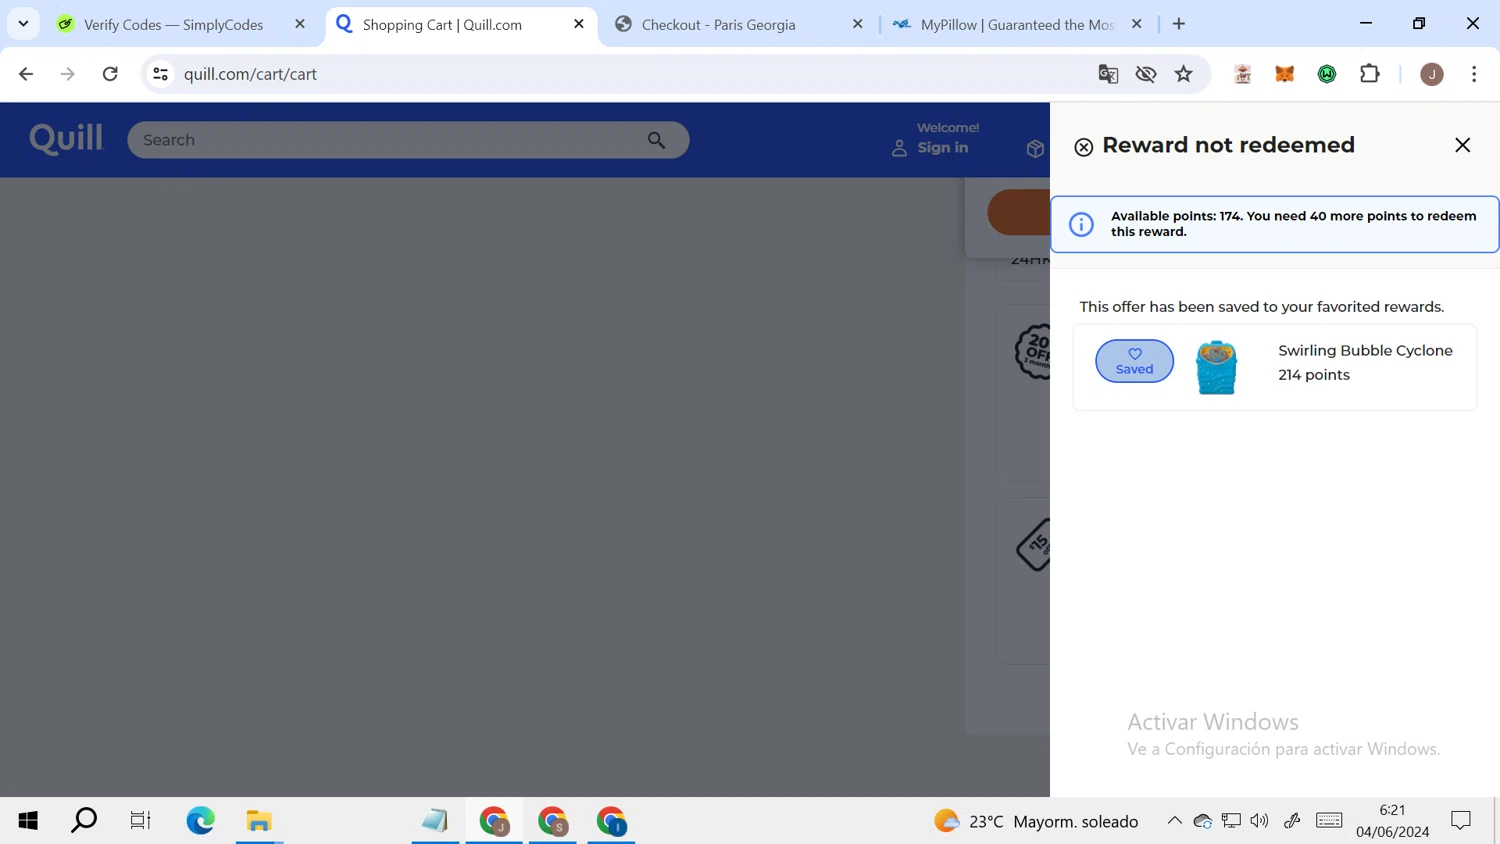Open the Sign in link
The height and width of the screenshot is (844, 1500).
tap(942, 148)
